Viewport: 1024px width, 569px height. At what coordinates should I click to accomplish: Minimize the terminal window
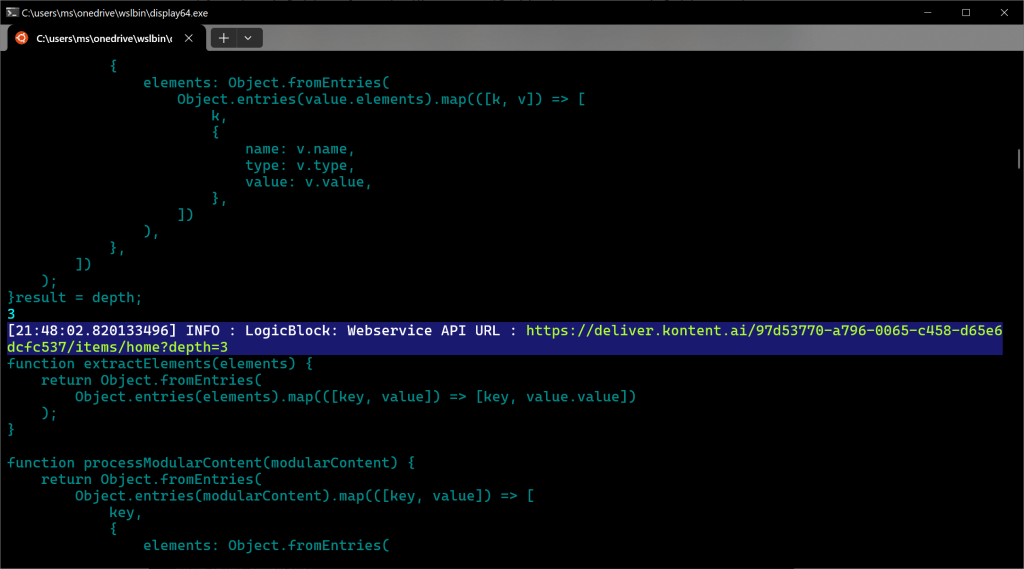[x=920, y=12]
